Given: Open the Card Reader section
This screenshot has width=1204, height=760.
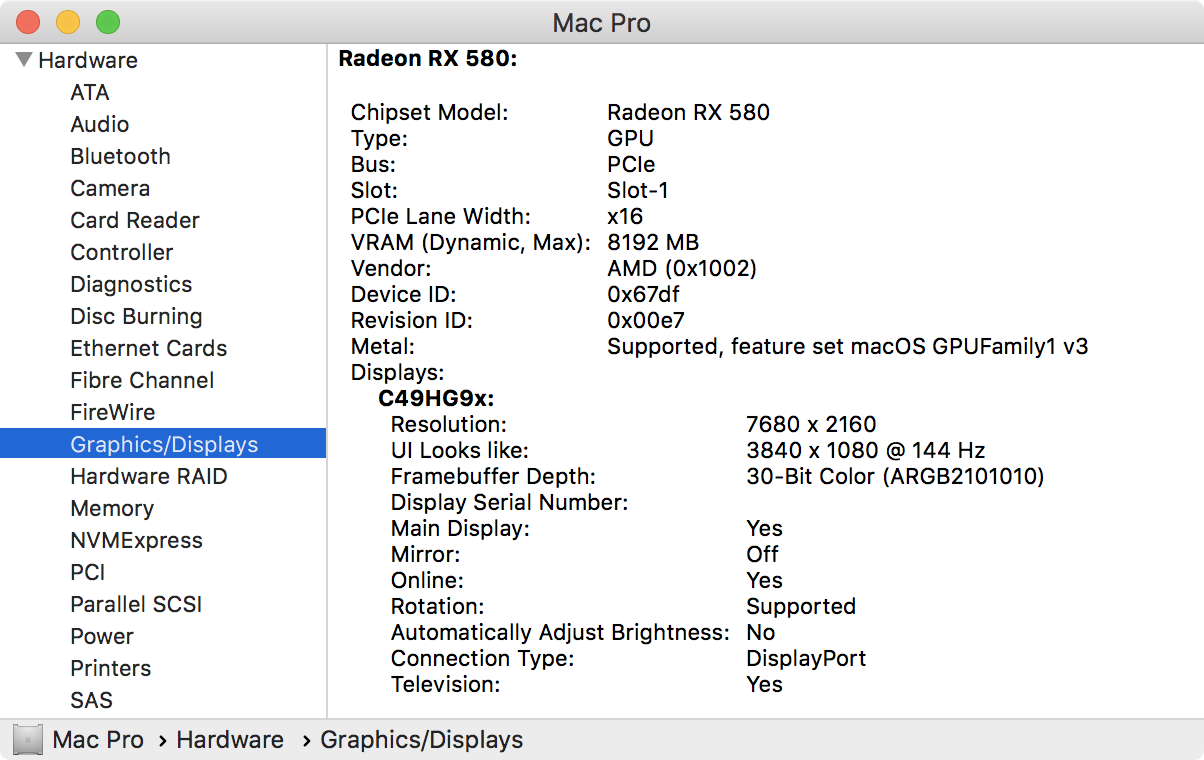Looking at the screenshot, I should tap(135, 220).
